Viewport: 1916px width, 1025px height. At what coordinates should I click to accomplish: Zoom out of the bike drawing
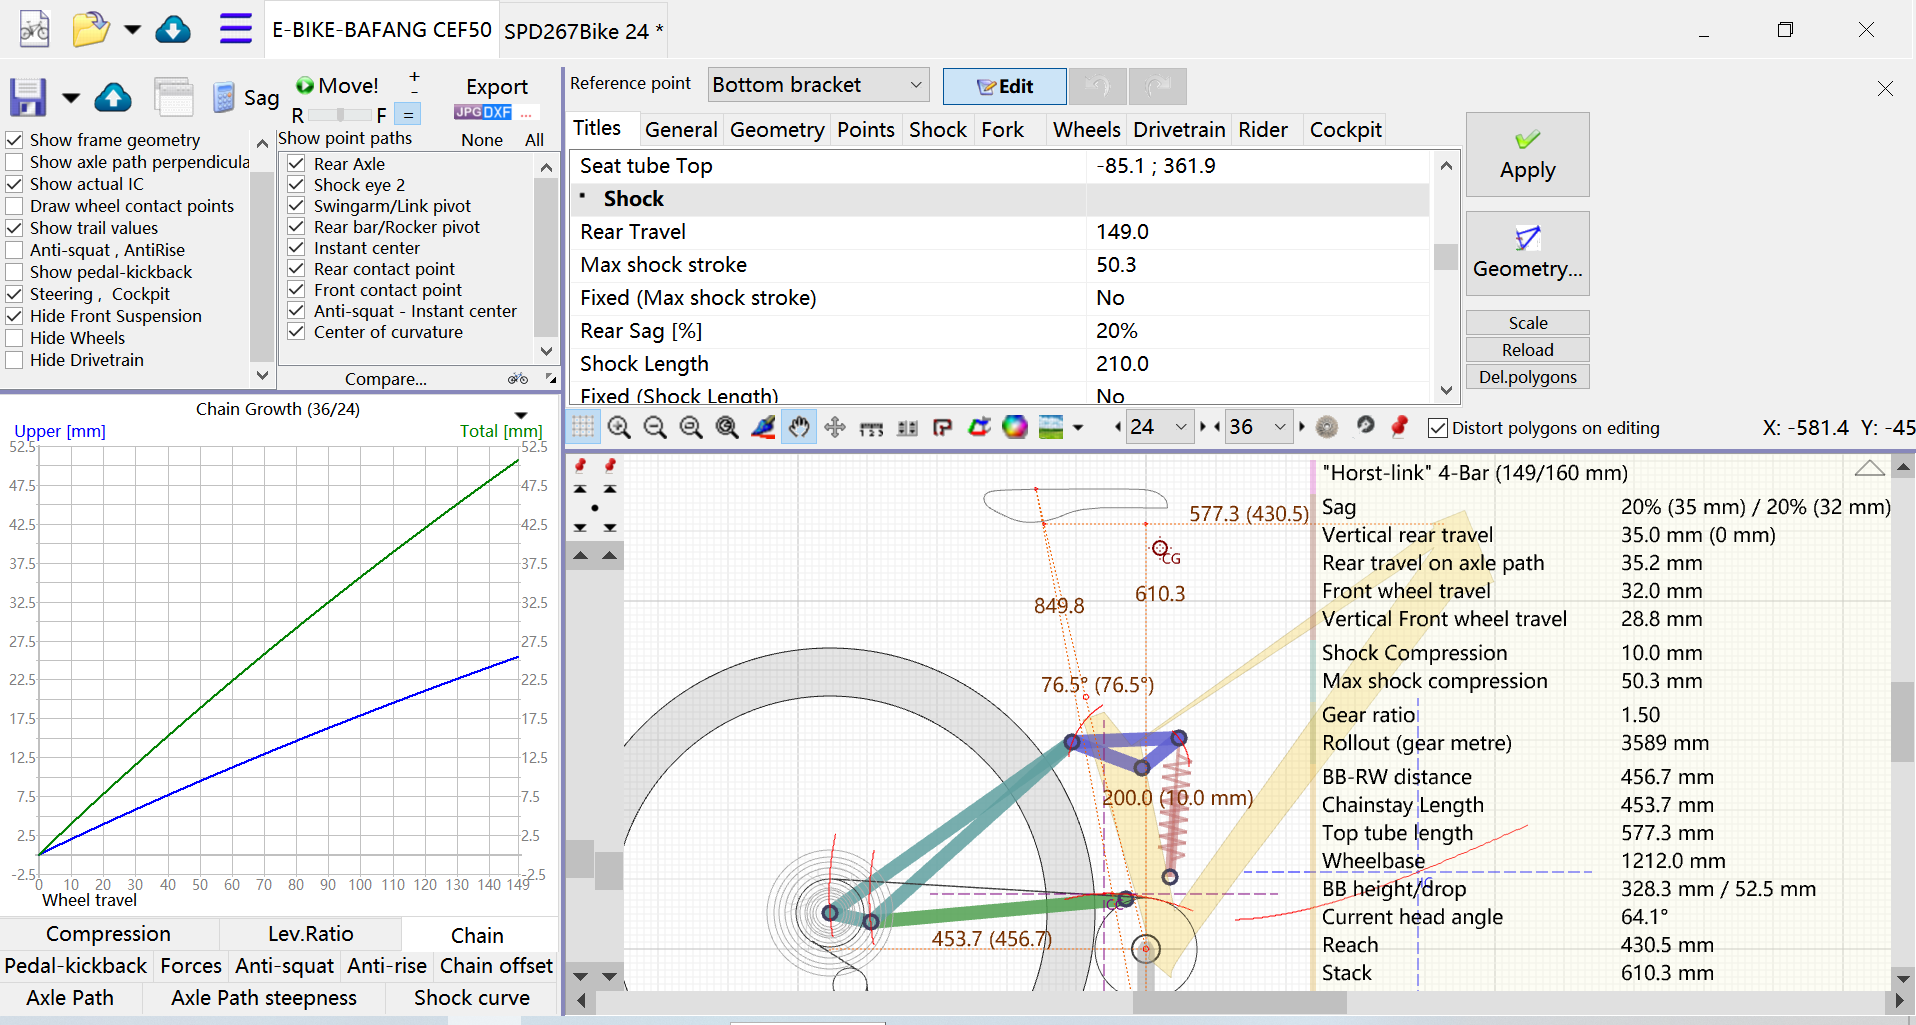click(655, 428)
